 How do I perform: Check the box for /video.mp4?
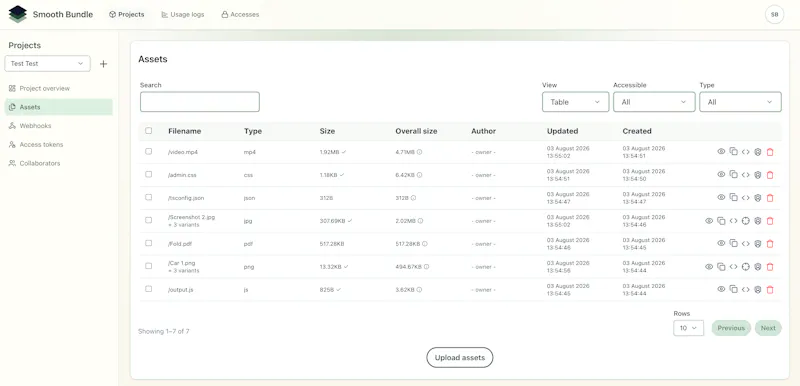(x=148, y=151)
